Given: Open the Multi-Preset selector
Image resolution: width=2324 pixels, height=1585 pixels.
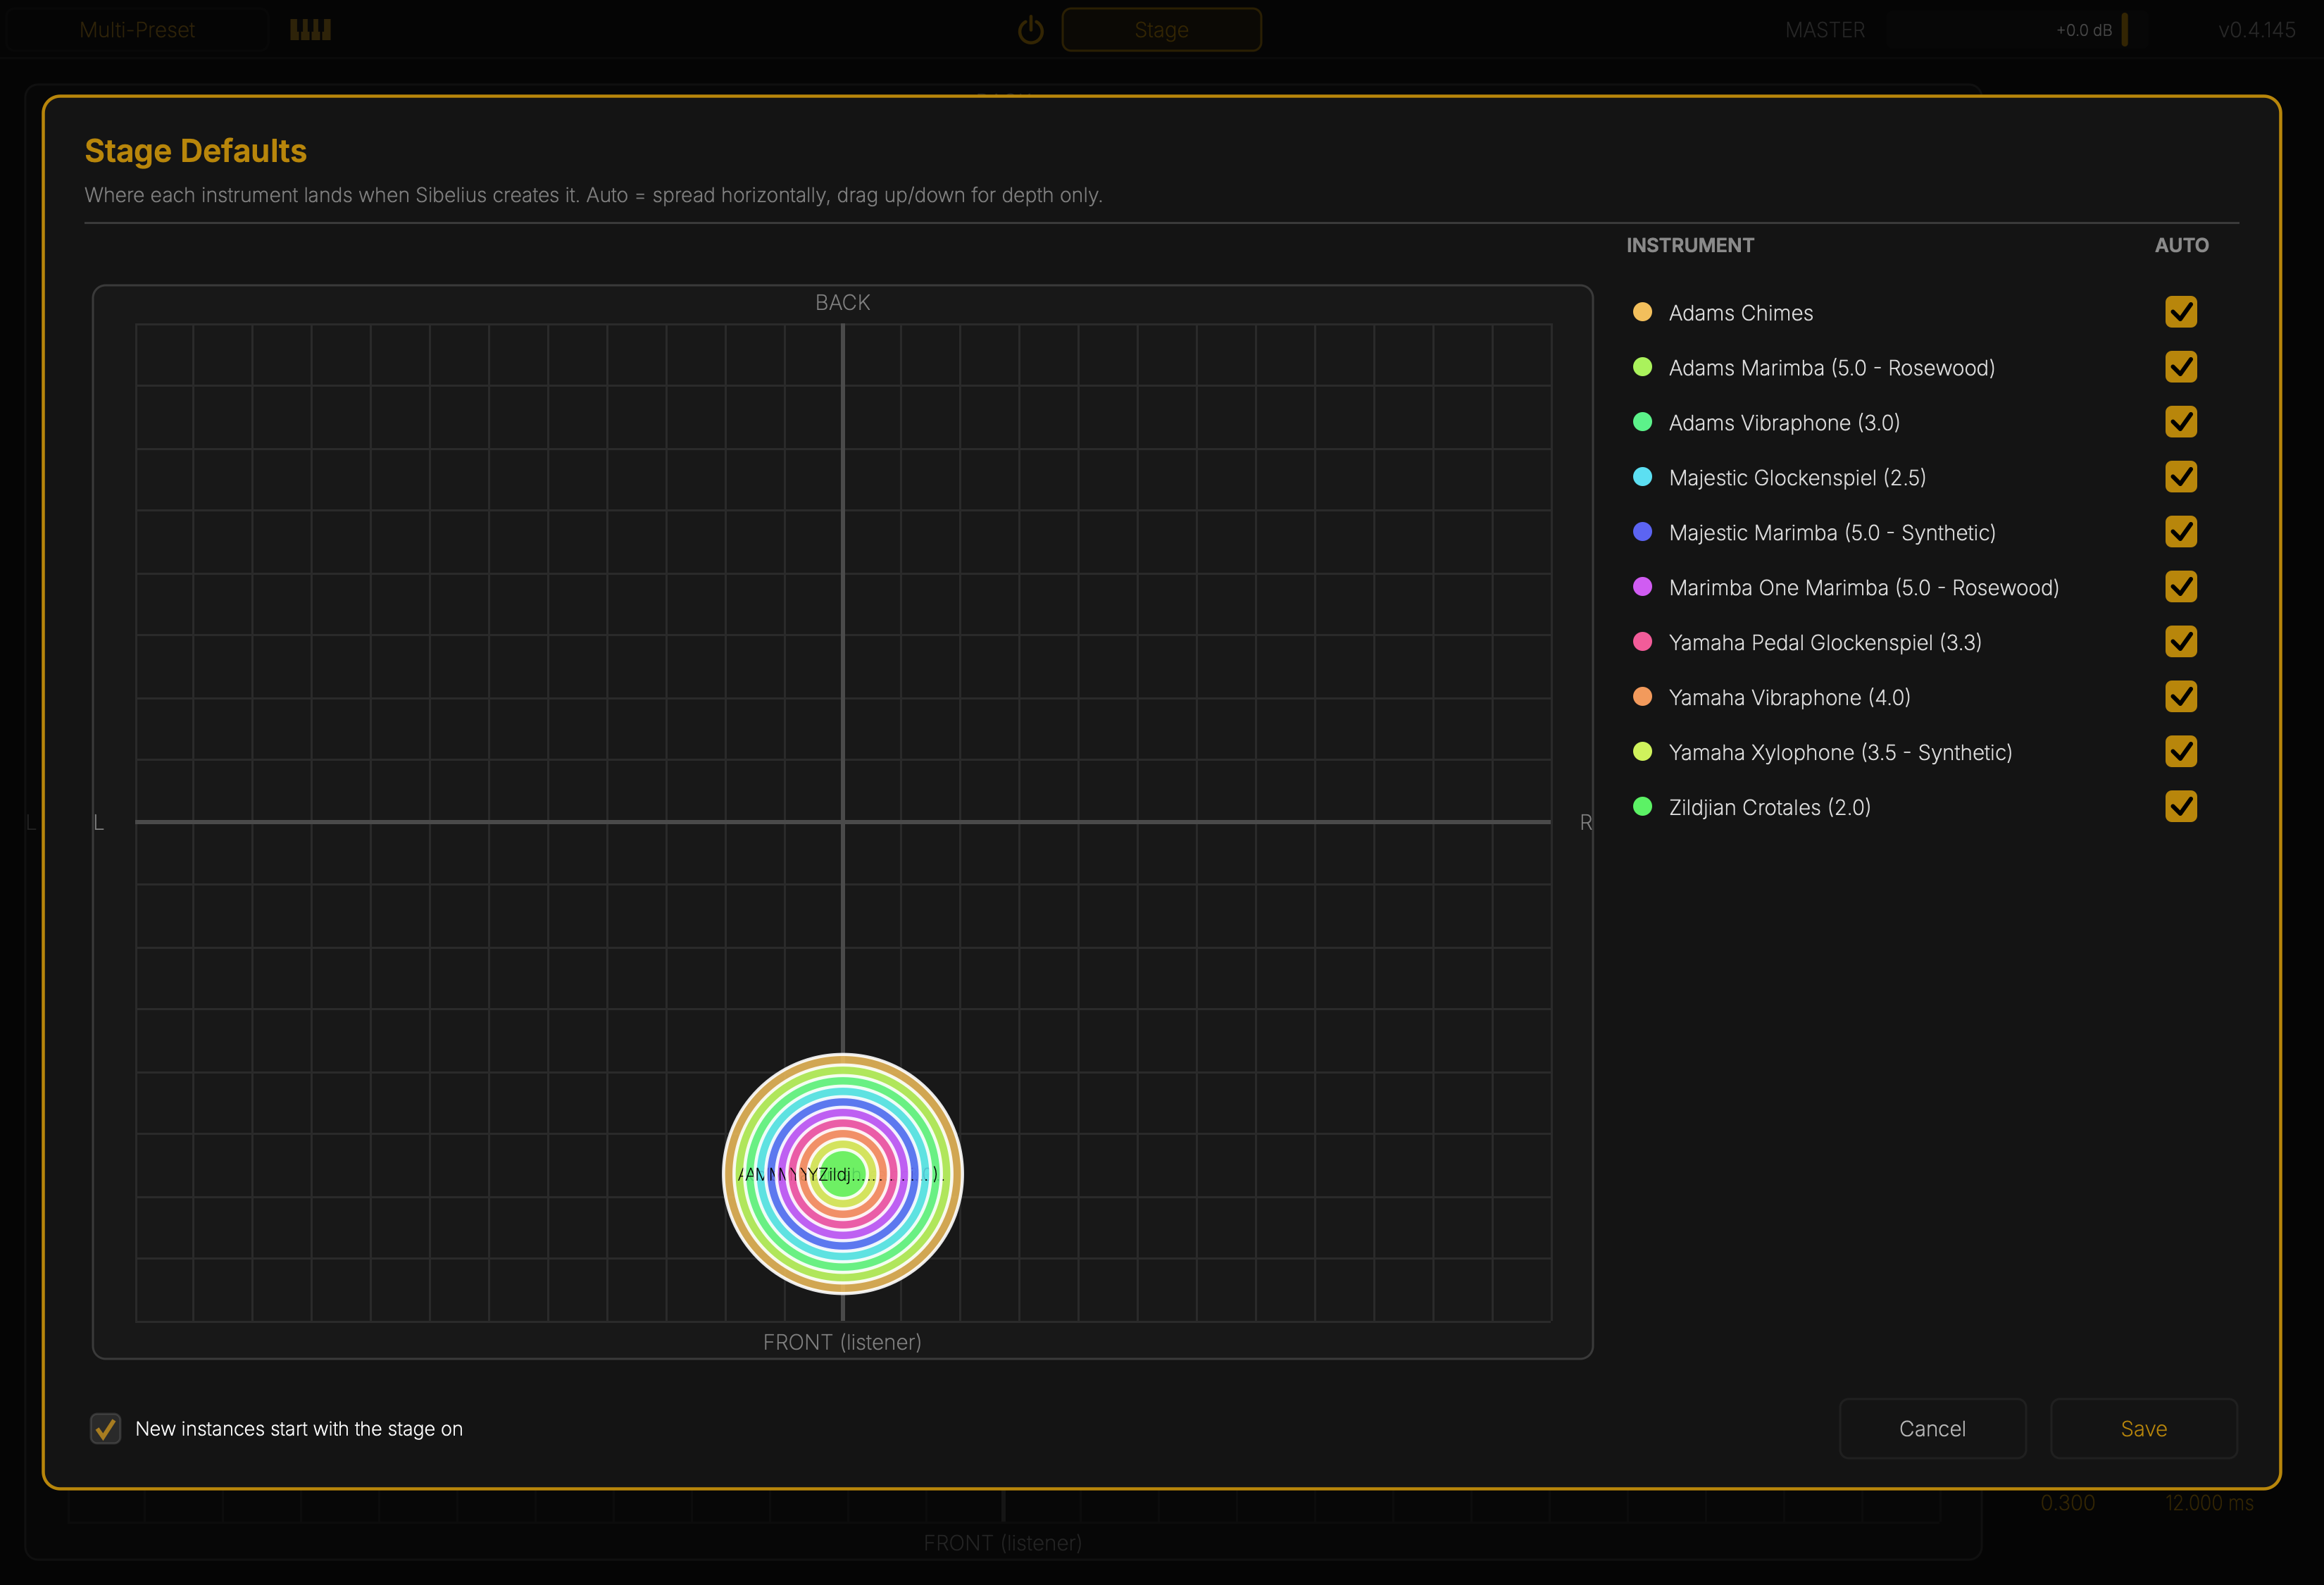Looking at the screenshot, I should pos(137,30).
